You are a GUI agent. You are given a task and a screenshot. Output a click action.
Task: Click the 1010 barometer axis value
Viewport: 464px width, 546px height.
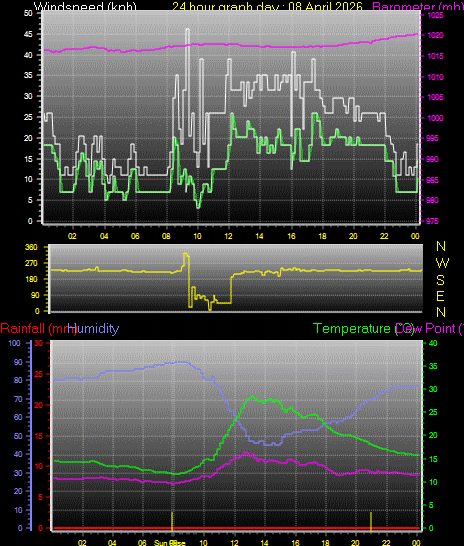[435, 77]
